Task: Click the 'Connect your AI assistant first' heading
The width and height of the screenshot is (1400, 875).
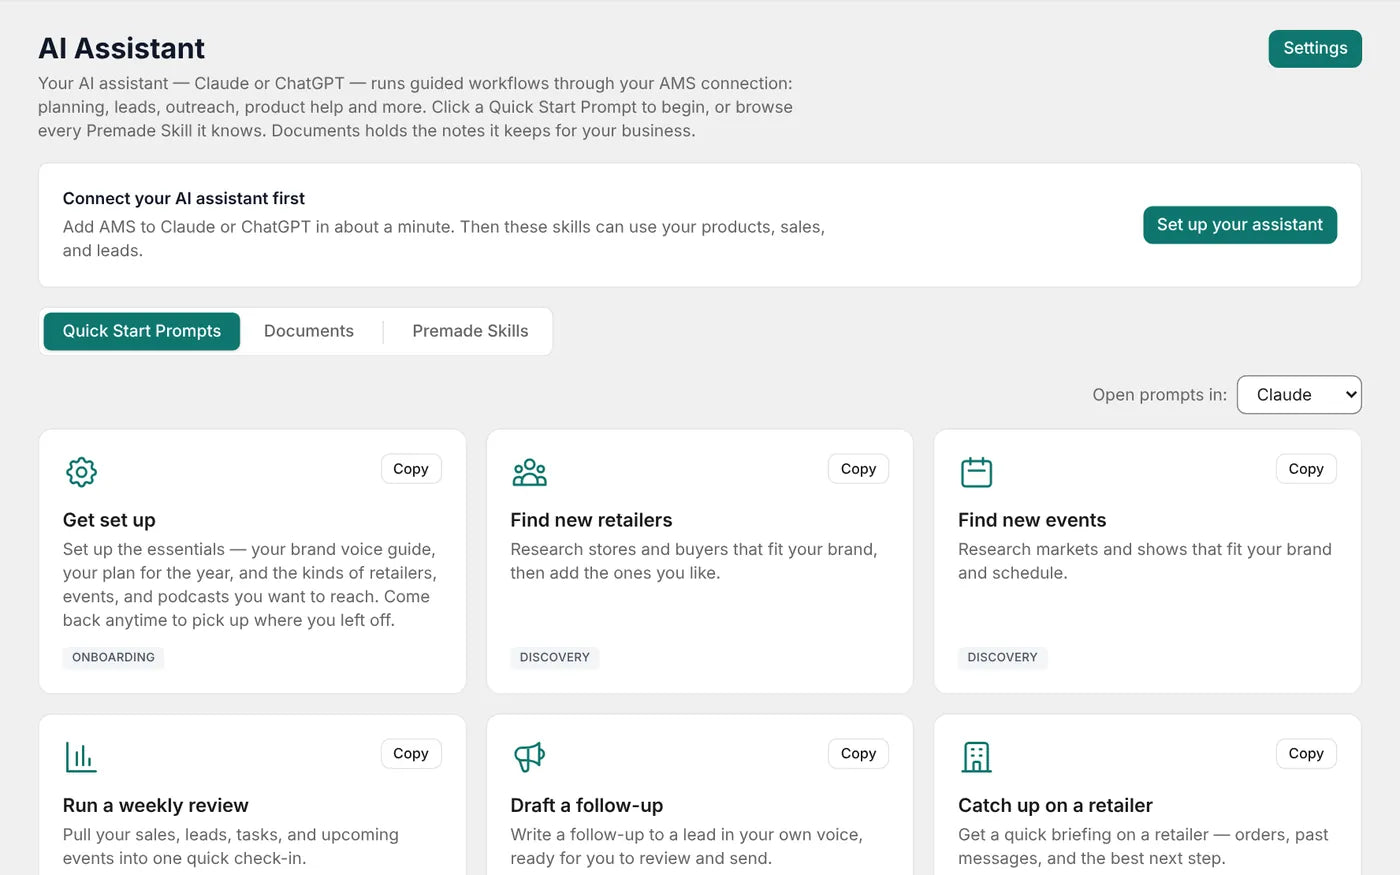Action: click(184, 198)
